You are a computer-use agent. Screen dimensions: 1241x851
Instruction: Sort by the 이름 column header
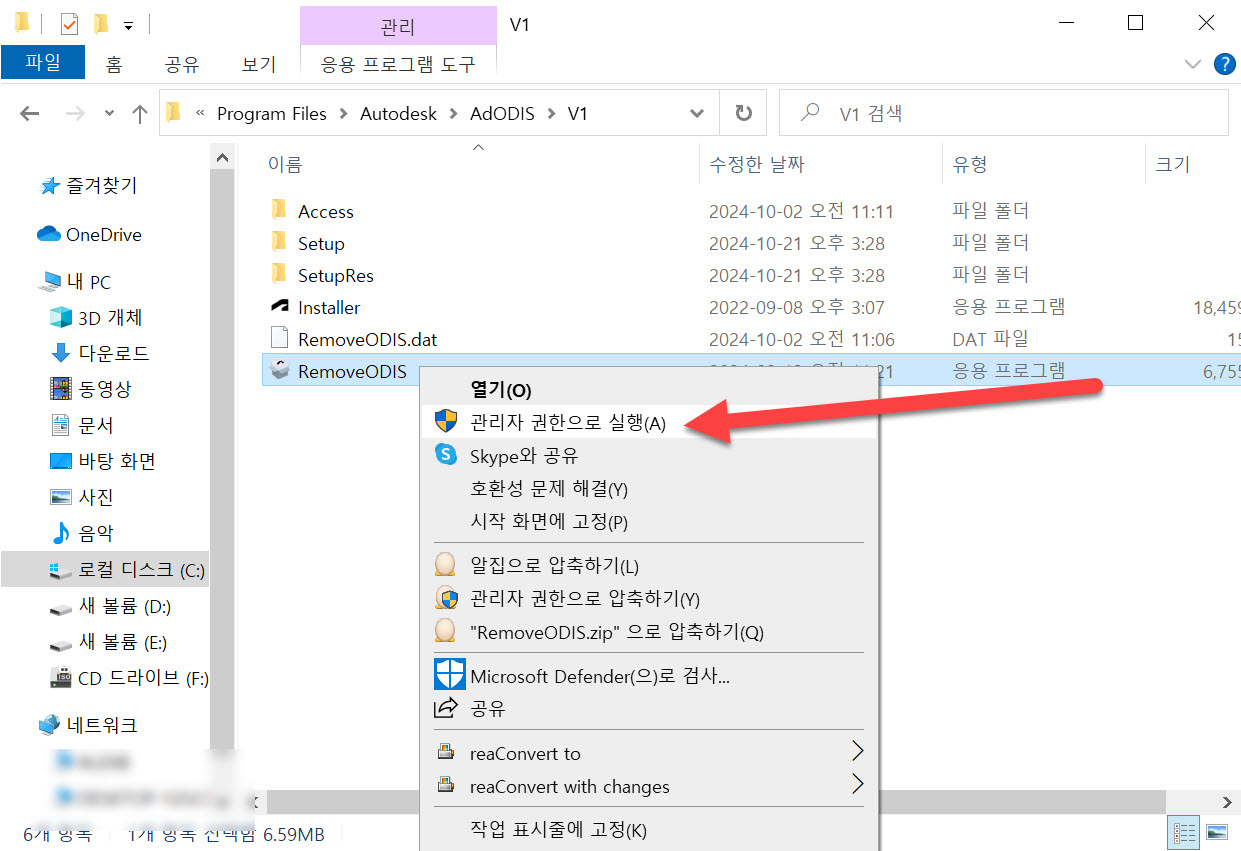(x=481, y=165)
